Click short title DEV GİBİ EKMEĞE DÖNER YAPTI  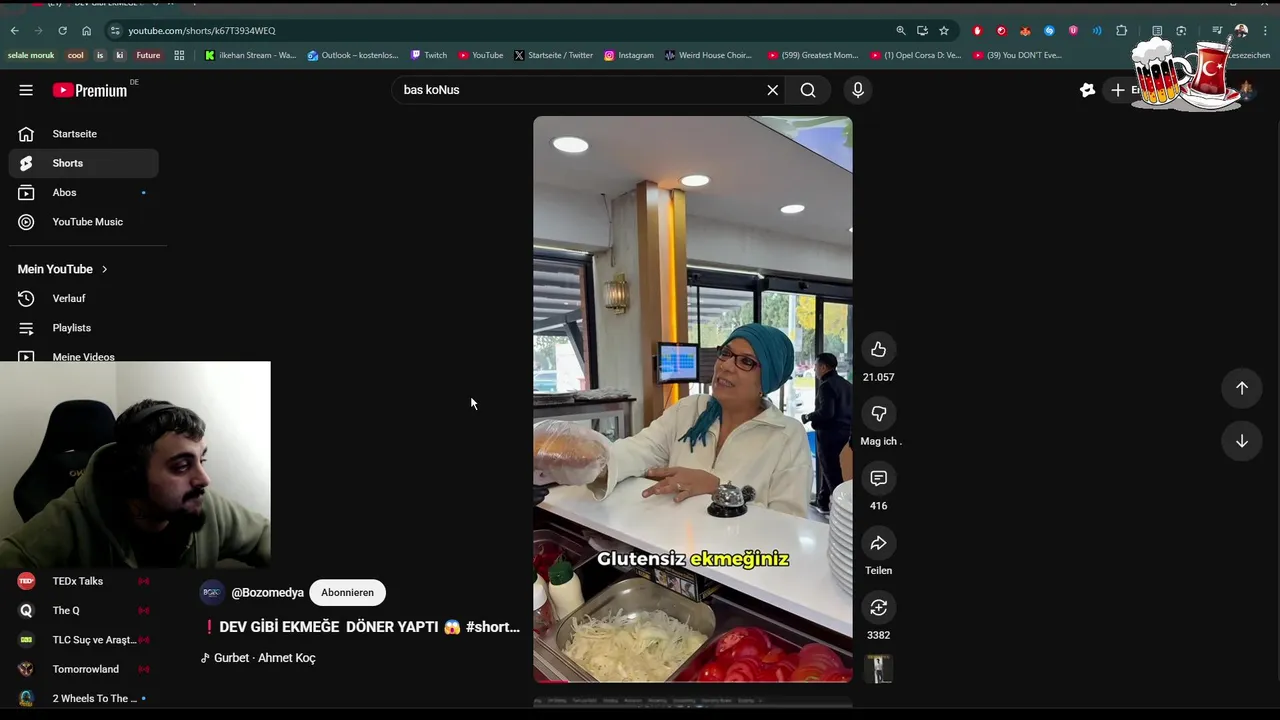[x=360, y=627]
